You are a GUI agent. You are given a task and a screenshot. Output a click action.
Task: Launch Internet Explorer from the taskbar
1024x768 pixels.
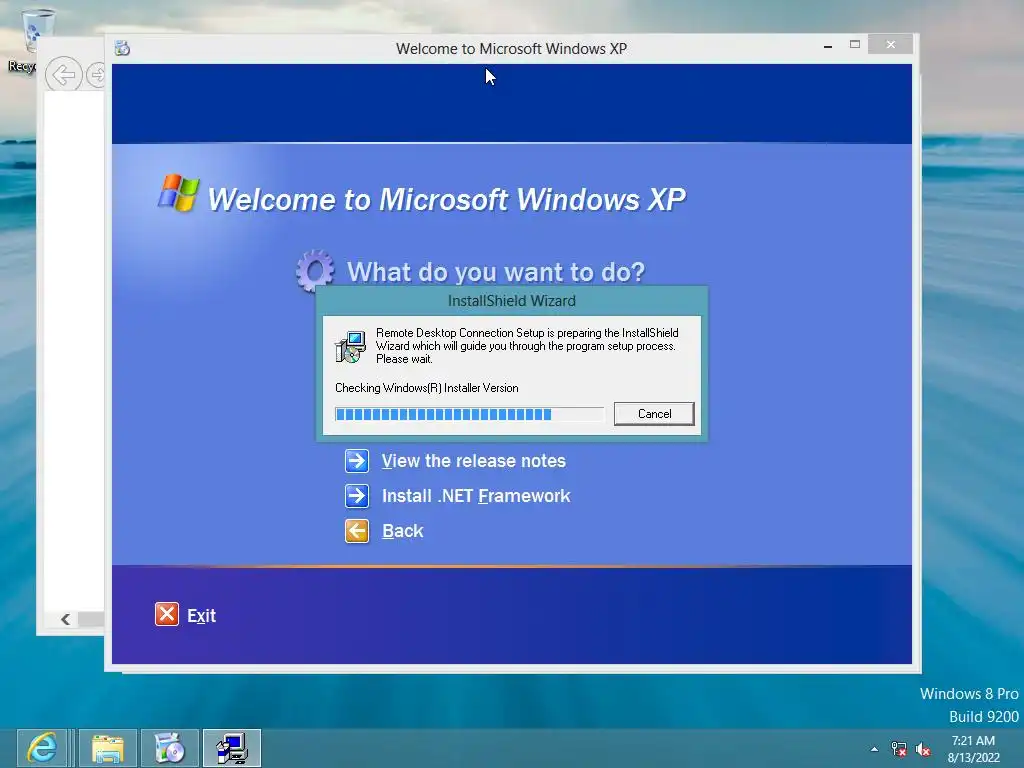point(42,748)
